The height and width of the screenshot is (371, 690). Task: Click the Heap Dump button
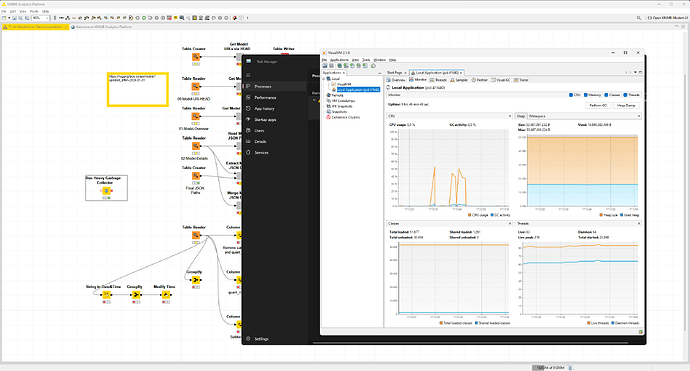coord(626,106)
